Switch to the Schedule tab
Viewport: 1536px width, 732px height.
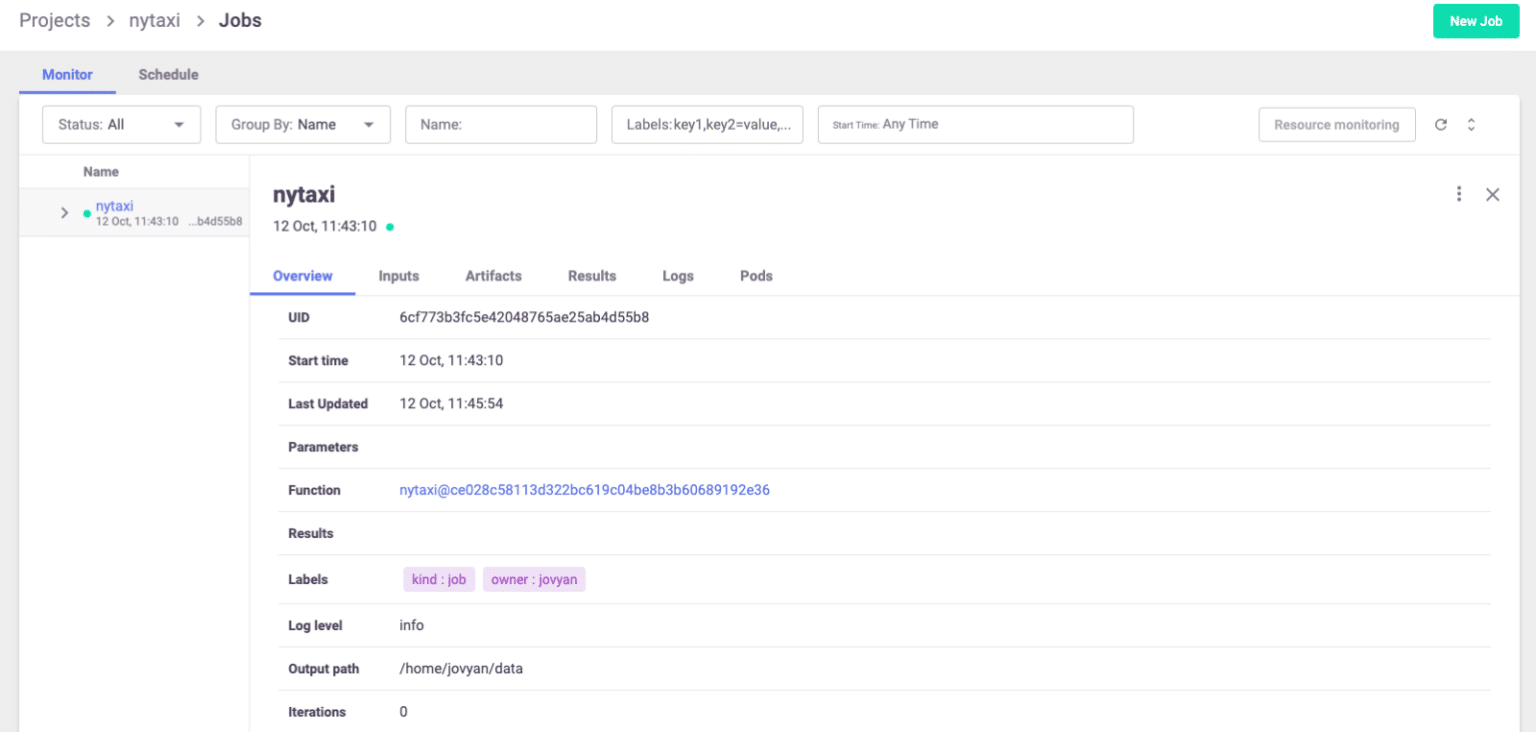[x=168, y=74]
